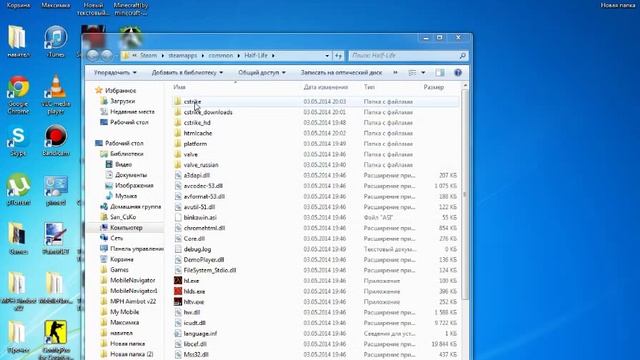640x360 pixels.
Task: Go to steamapps in the address path
Action: pyautogui.click(x=182, y=56)
